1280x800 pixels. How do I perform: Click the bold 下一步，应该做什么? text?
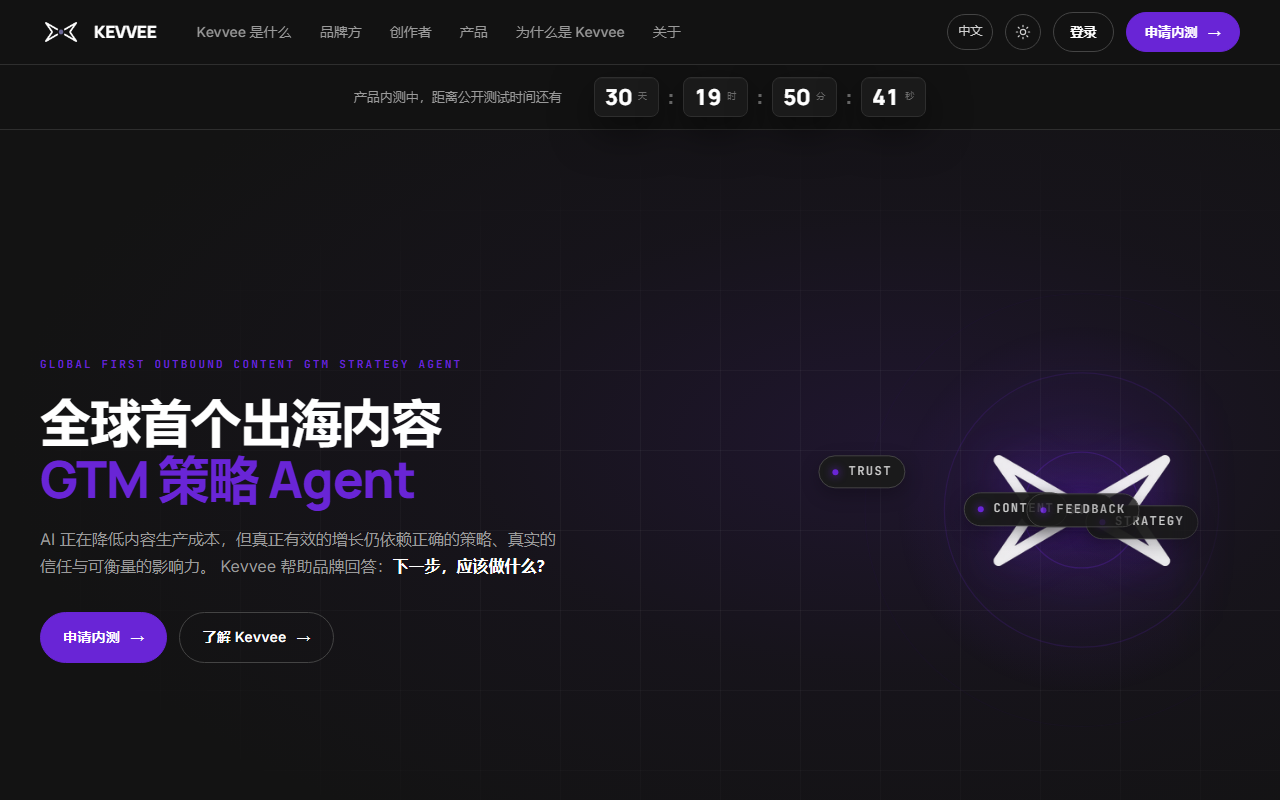[469, 566]
